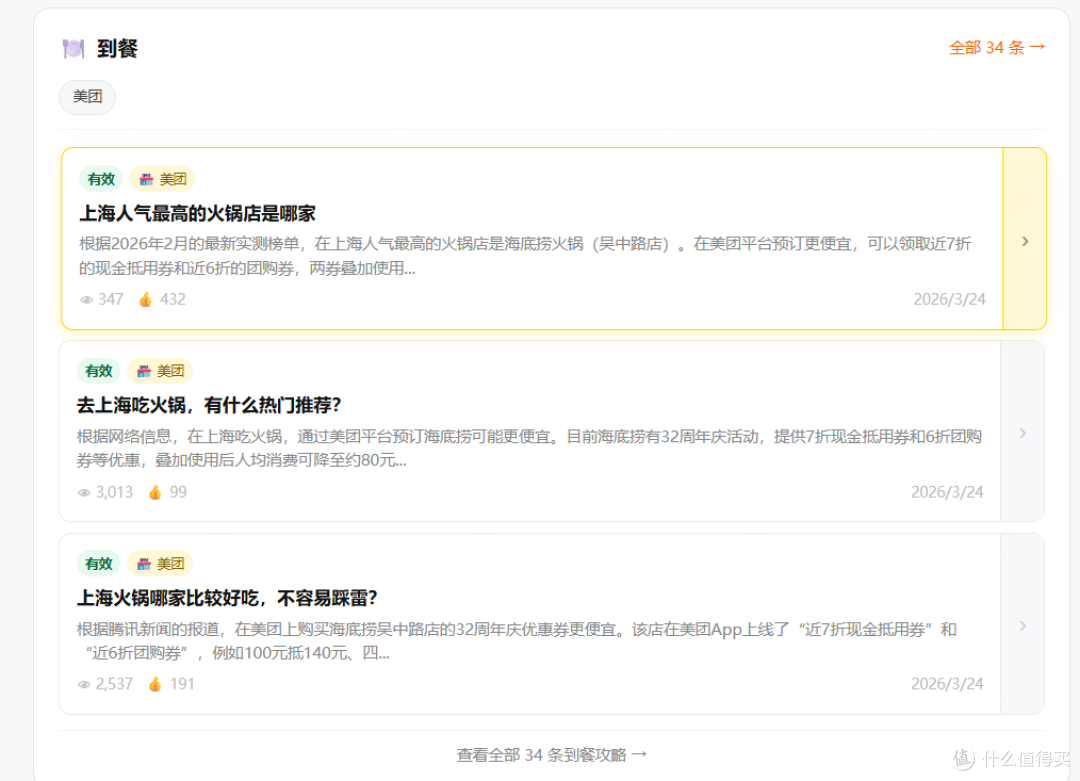Screen dimensions: 1080x781
Task: Click chevron arrow of 去上海吃火锅 card
Action: 1023,433
